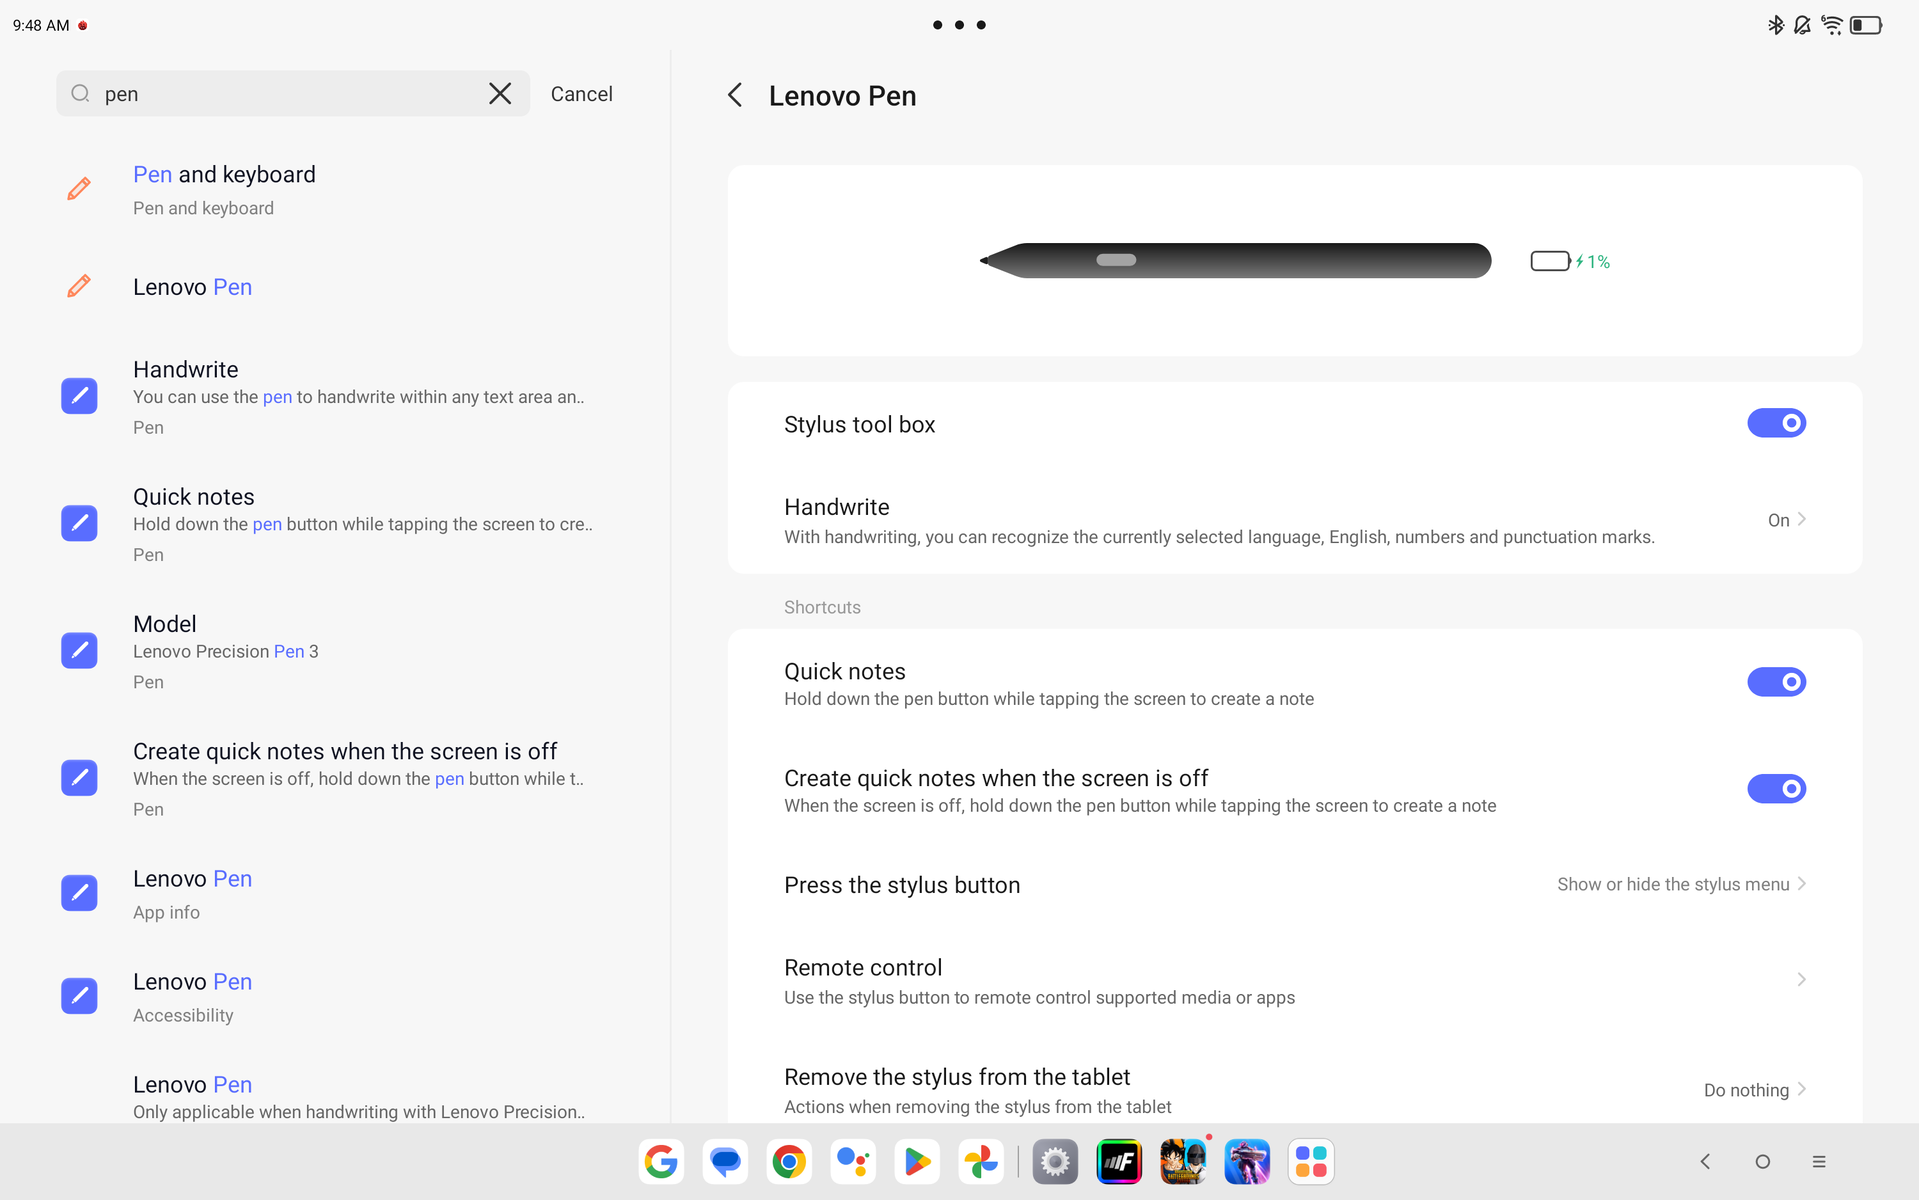Select the Model Lenovo Precision Pen 3 result
This screenshot has width=1919, height=1200.
coord(335,651)
